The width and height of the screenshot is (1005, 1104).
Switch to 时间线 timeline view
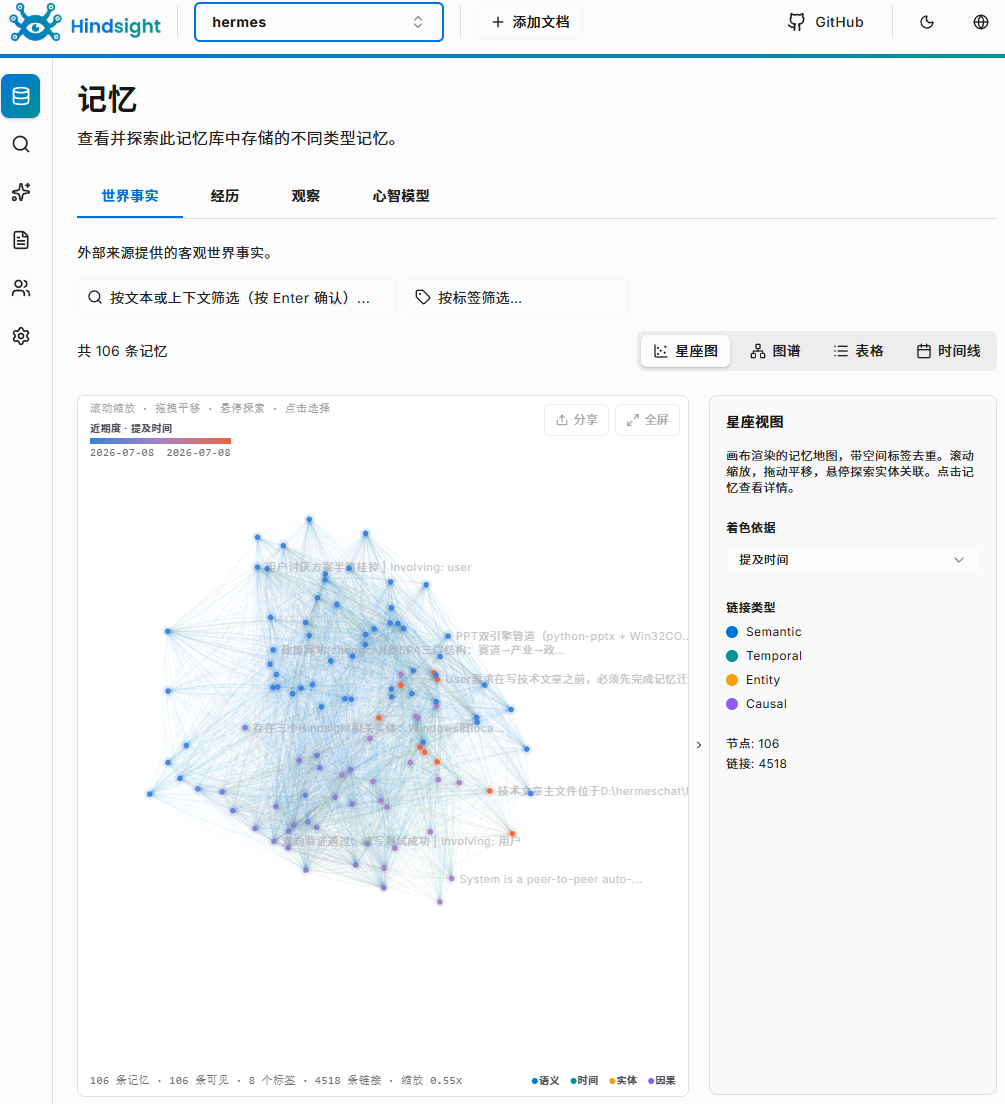(948, 351)
